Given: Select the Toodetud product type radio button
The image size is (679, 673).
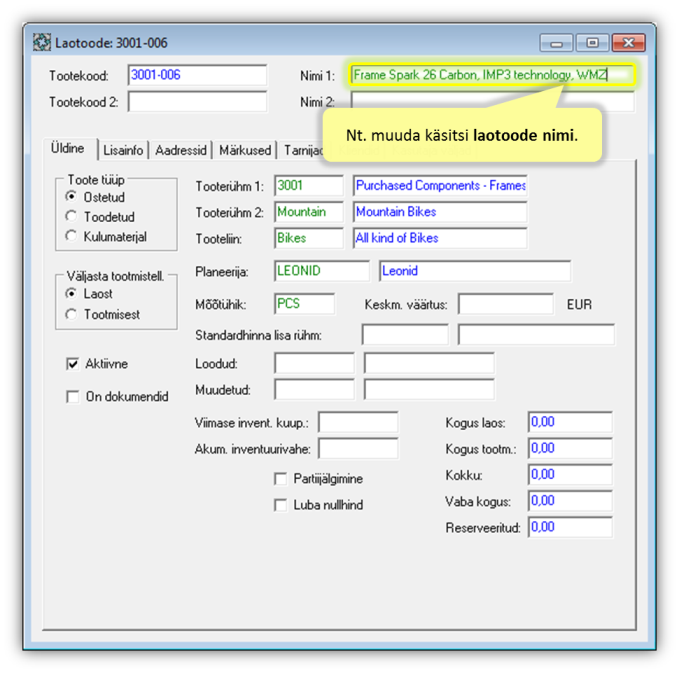Looking at the screenshot, I should click(71, 216).
